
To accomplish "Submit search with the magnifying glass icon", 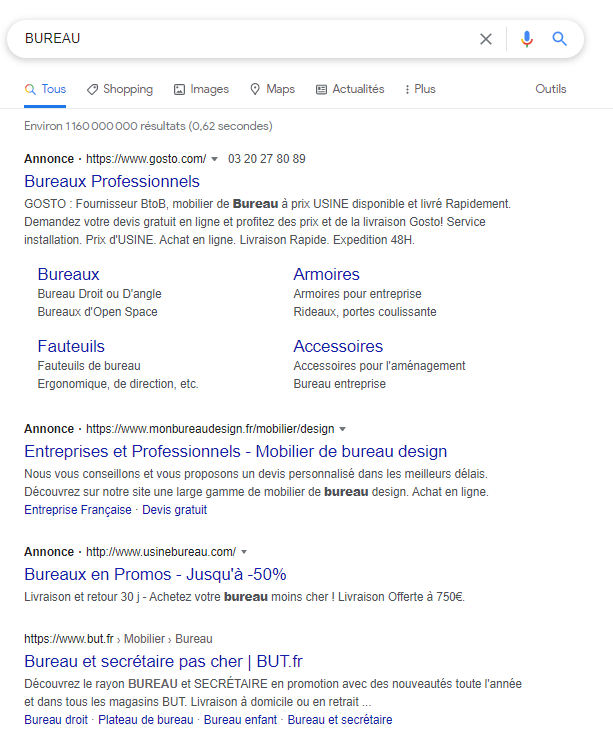I will pos(560,39).
